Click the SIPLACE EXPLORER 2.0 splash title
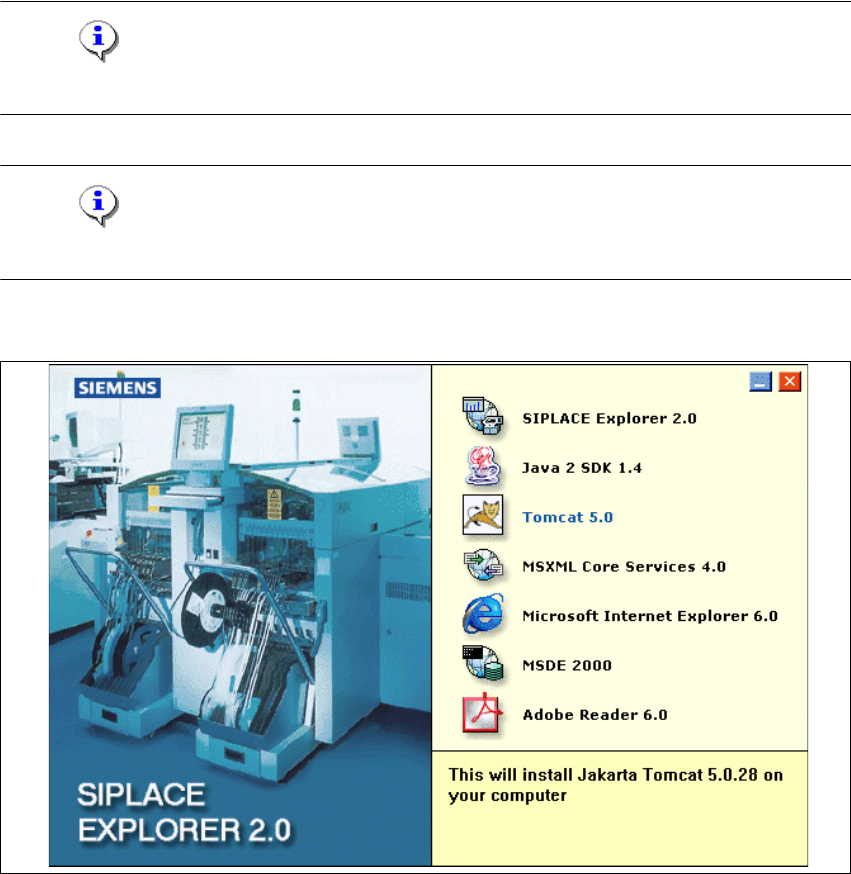The height and width of the screenshot is (874, 851). coord(184,812)
